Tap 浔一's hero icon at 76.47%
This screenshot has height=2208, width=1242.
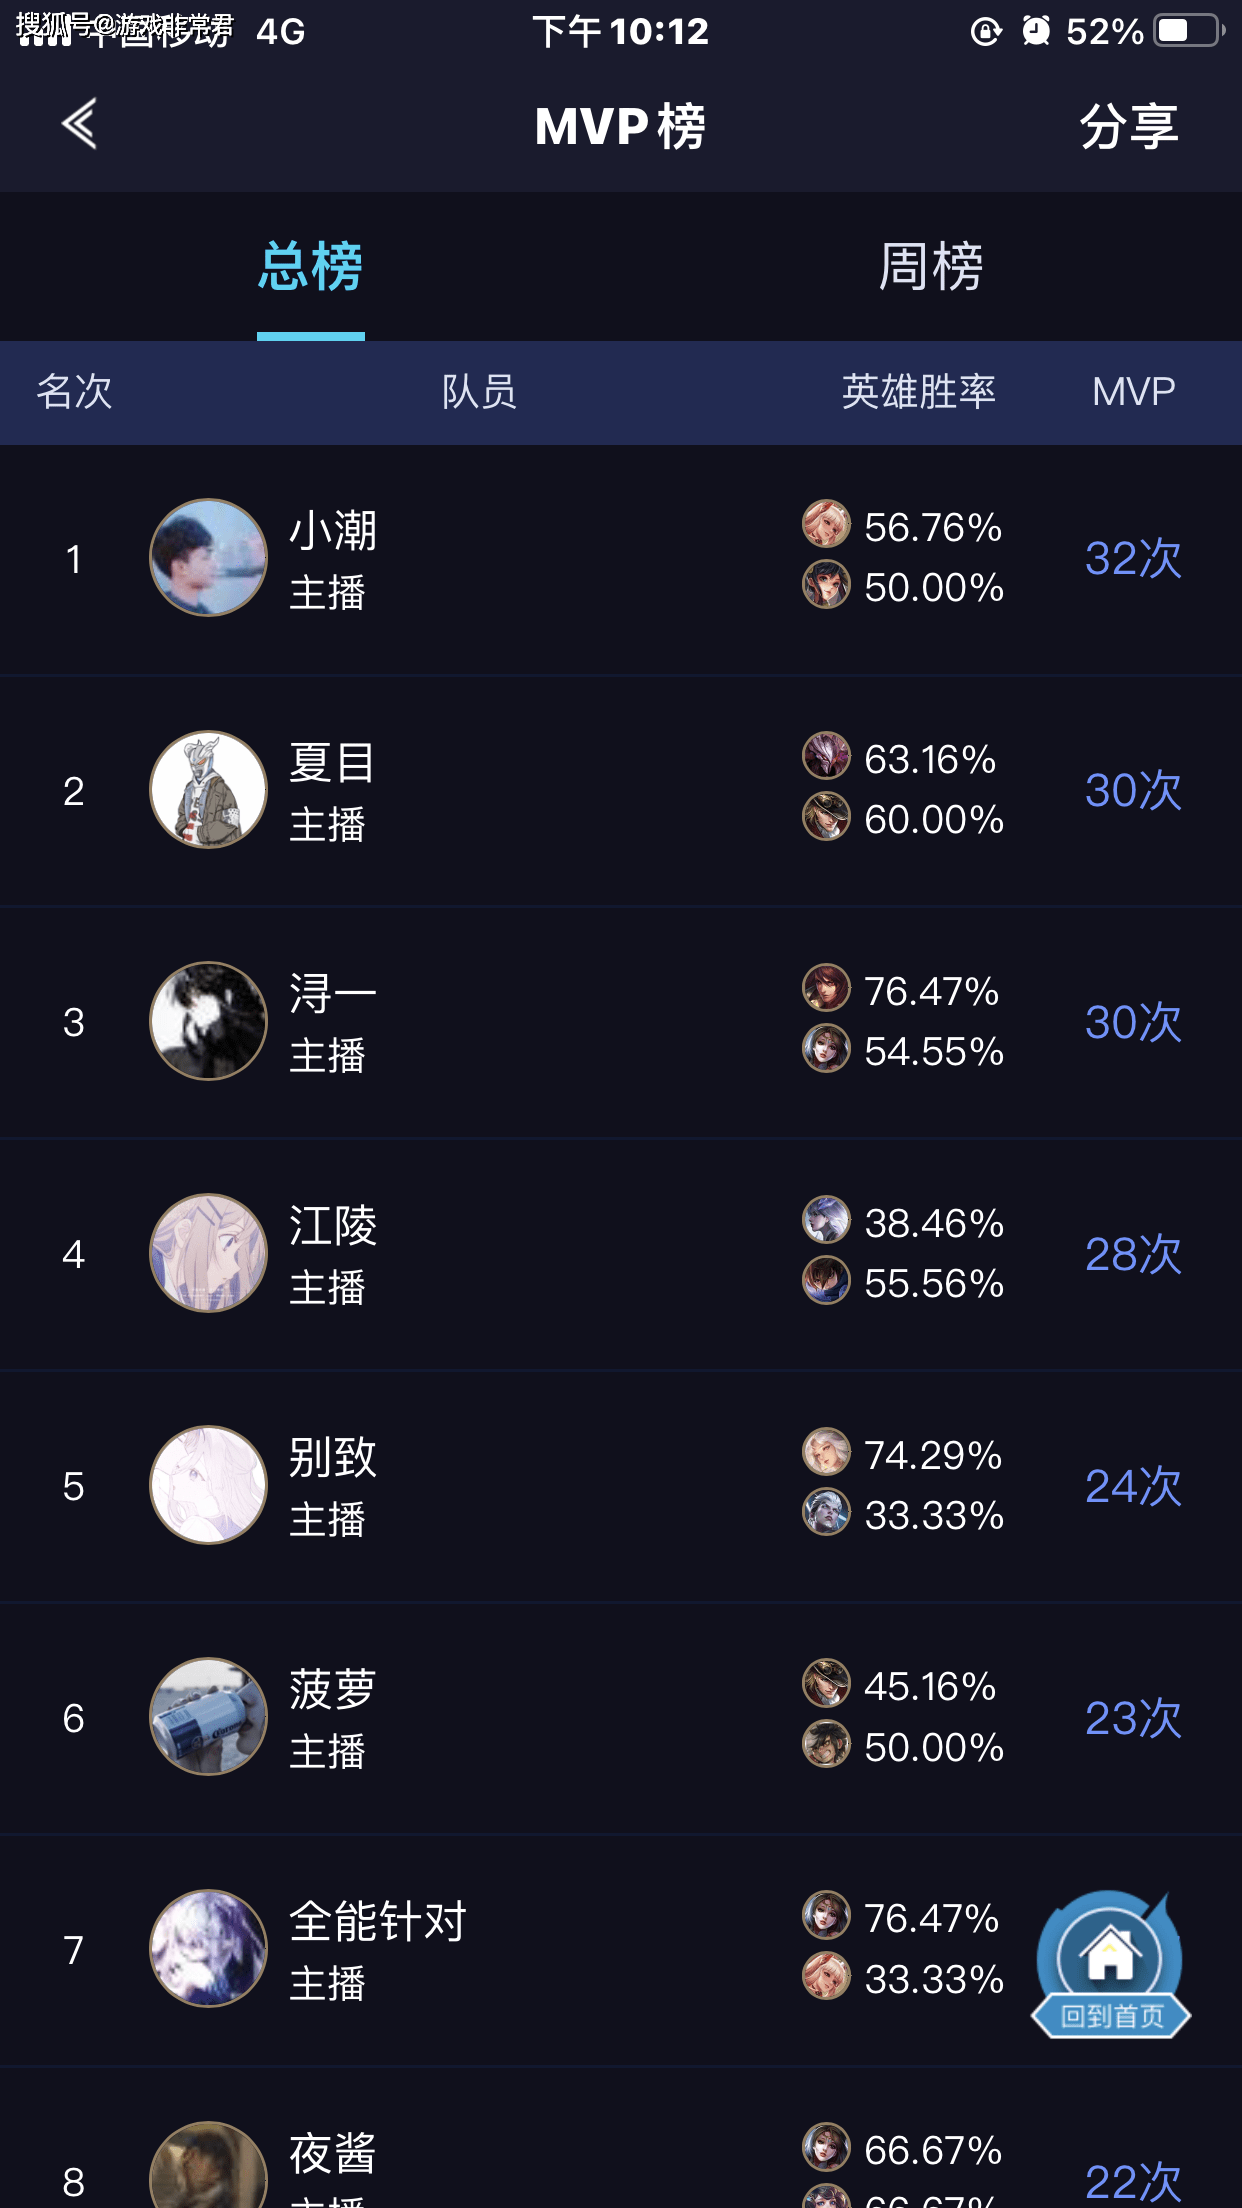[x=826, y=988]
